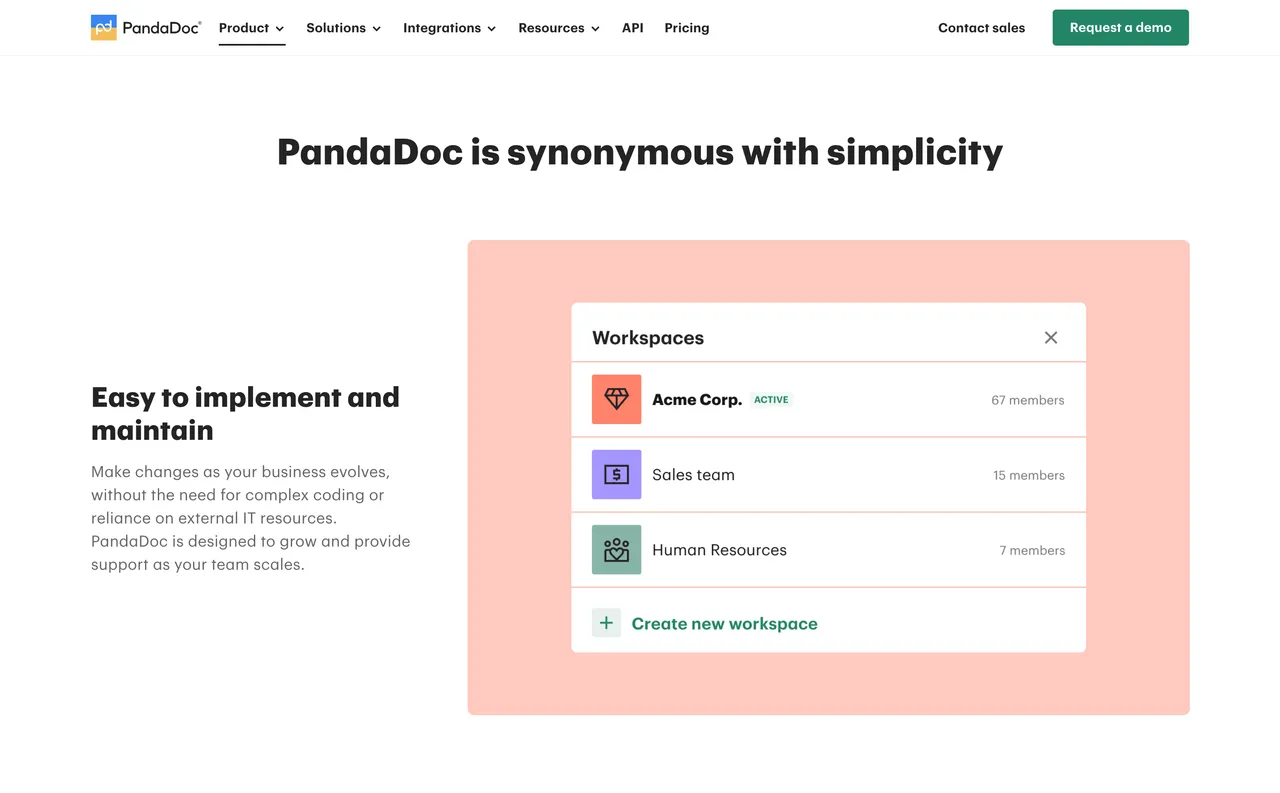This screenshot has height=793, width=1280.
Task: Click the Contact sales link
Action: pyautogui.click(x=981, y=28)
